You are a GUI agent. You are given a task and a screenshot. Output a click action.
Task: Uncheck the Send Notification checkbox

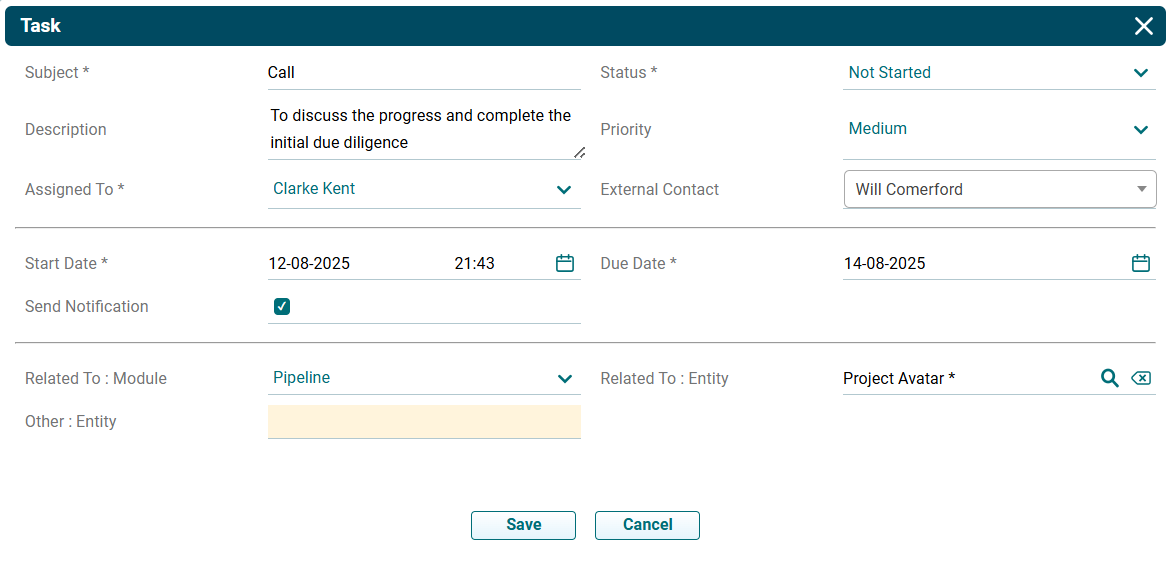click(282, 307)
